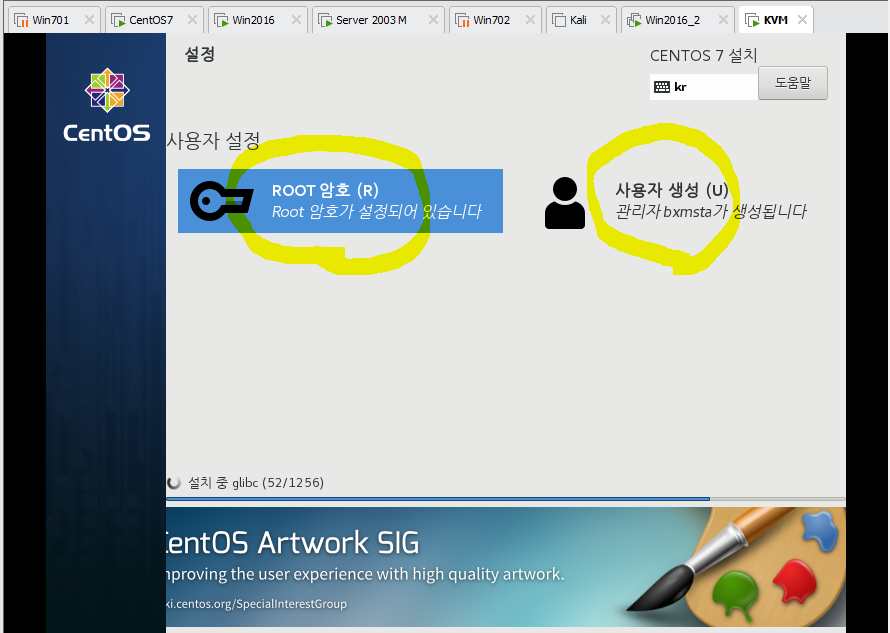Close the Win2016_2 tab
This screenshot has height=633, width=890.
coord(723,20)
